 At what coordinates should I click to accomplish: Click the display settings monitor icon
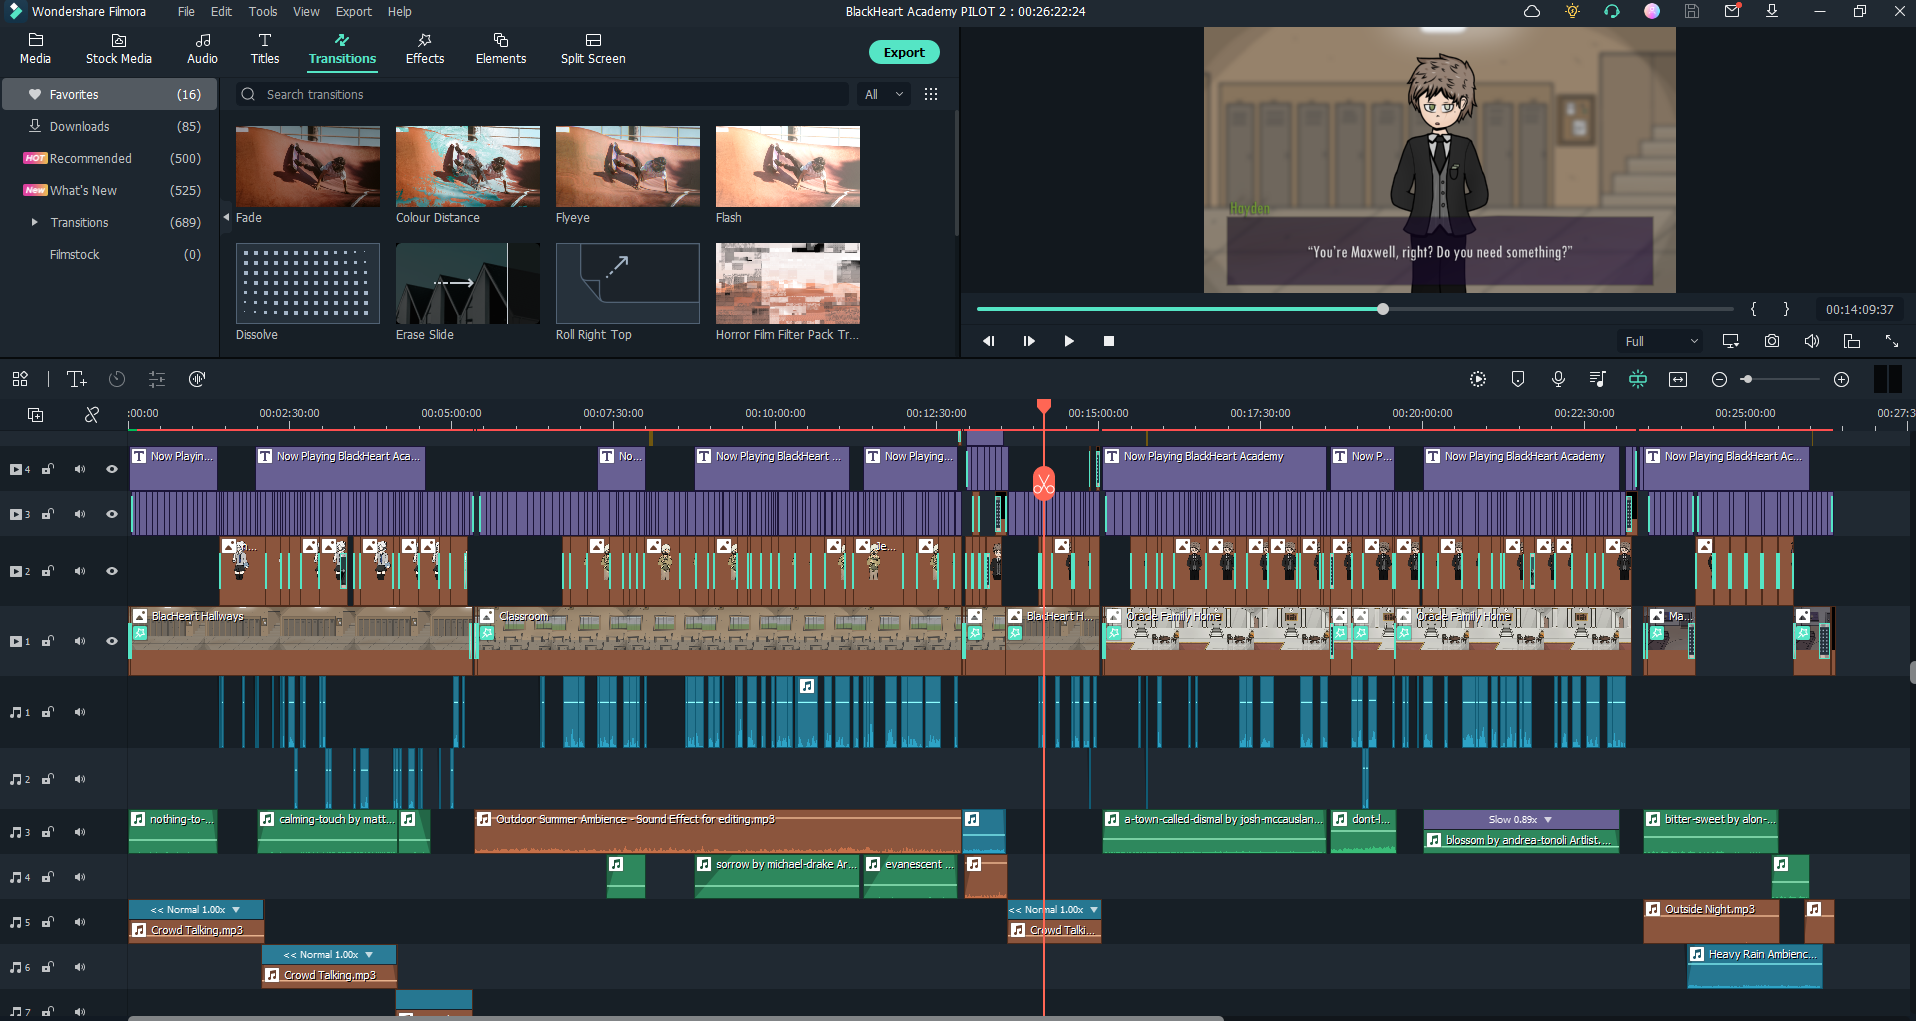pos(1731,341)
